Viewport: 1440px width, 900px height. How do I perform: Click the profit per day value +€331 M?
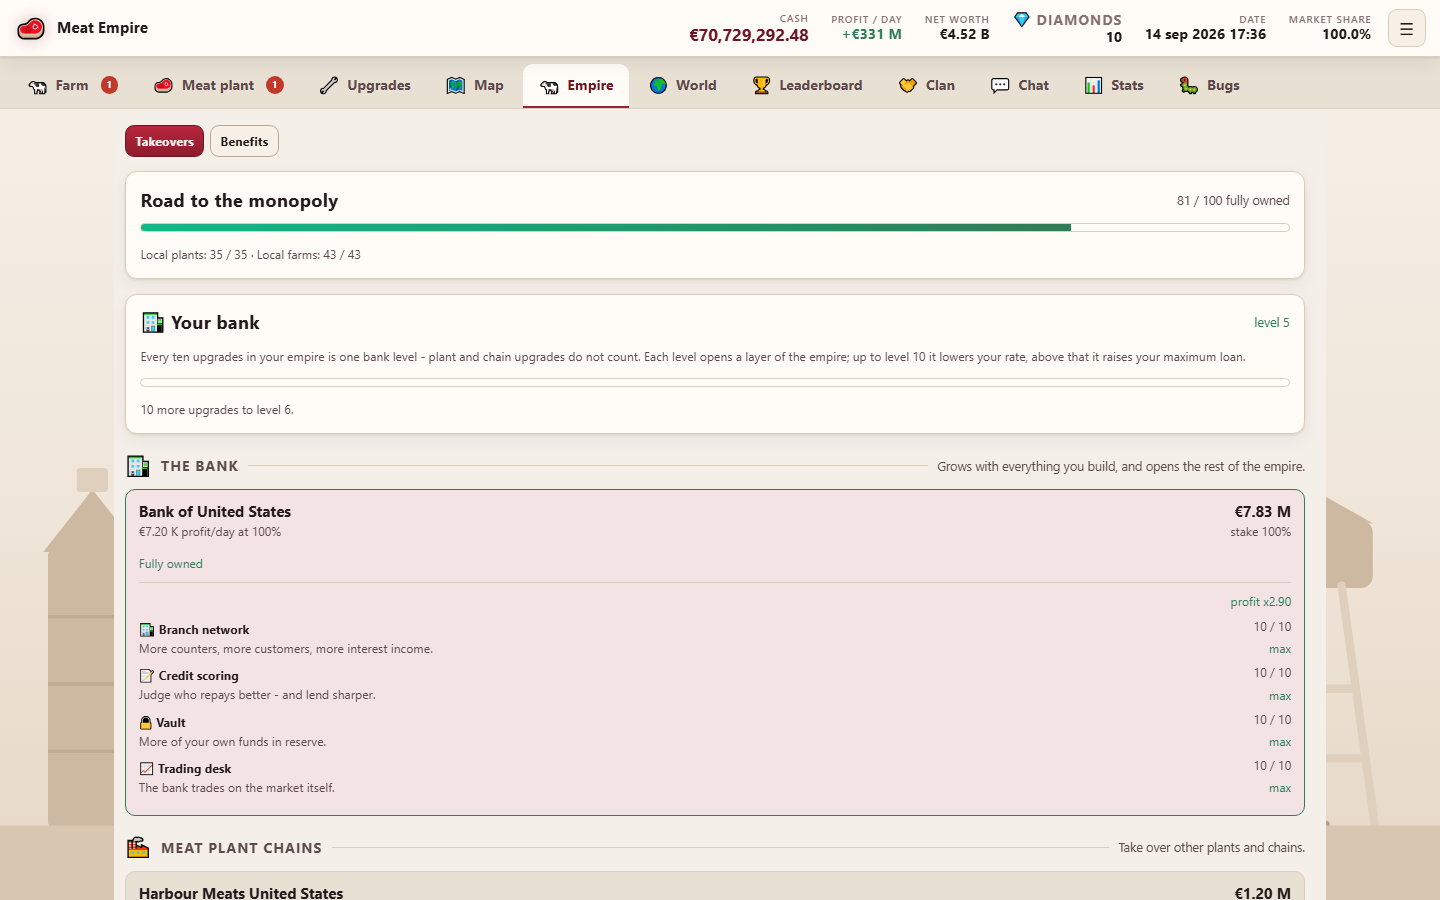pyautogui.click(x=872, y=34)
